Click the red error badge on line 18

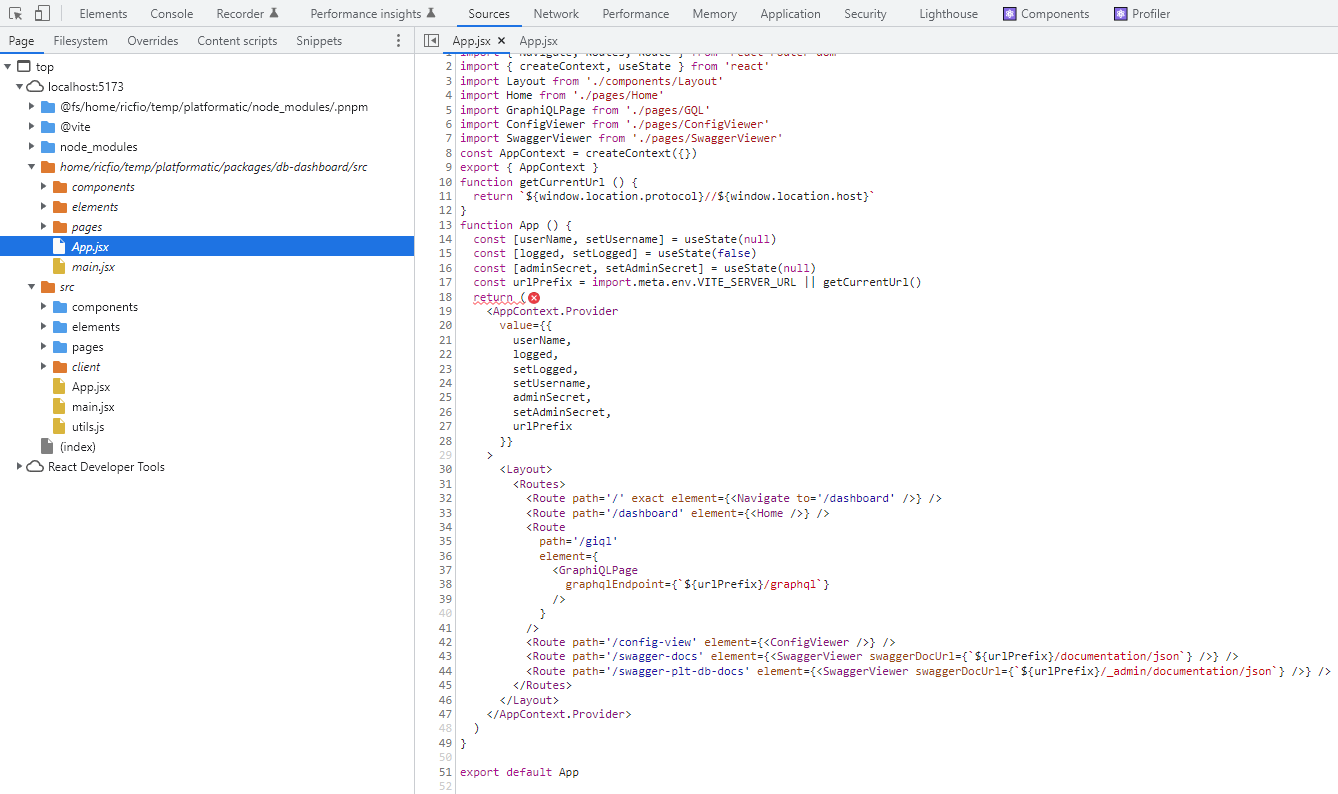click(533, 297)
